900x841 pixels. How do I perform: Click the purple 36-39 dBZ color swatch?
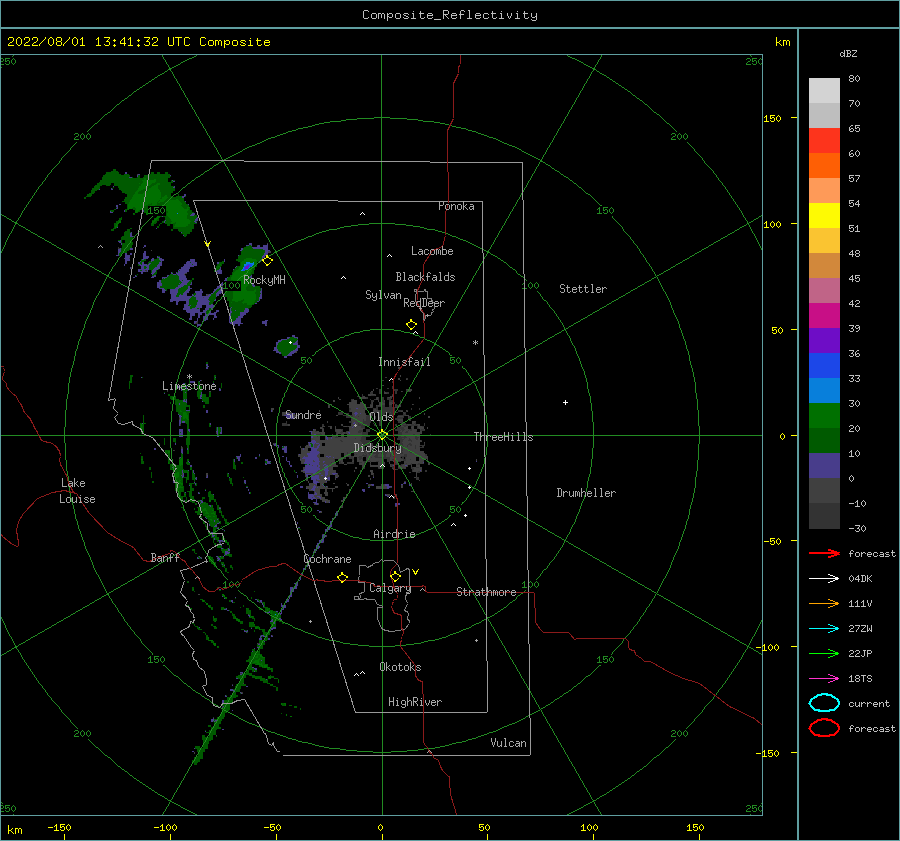pos(824,341)
